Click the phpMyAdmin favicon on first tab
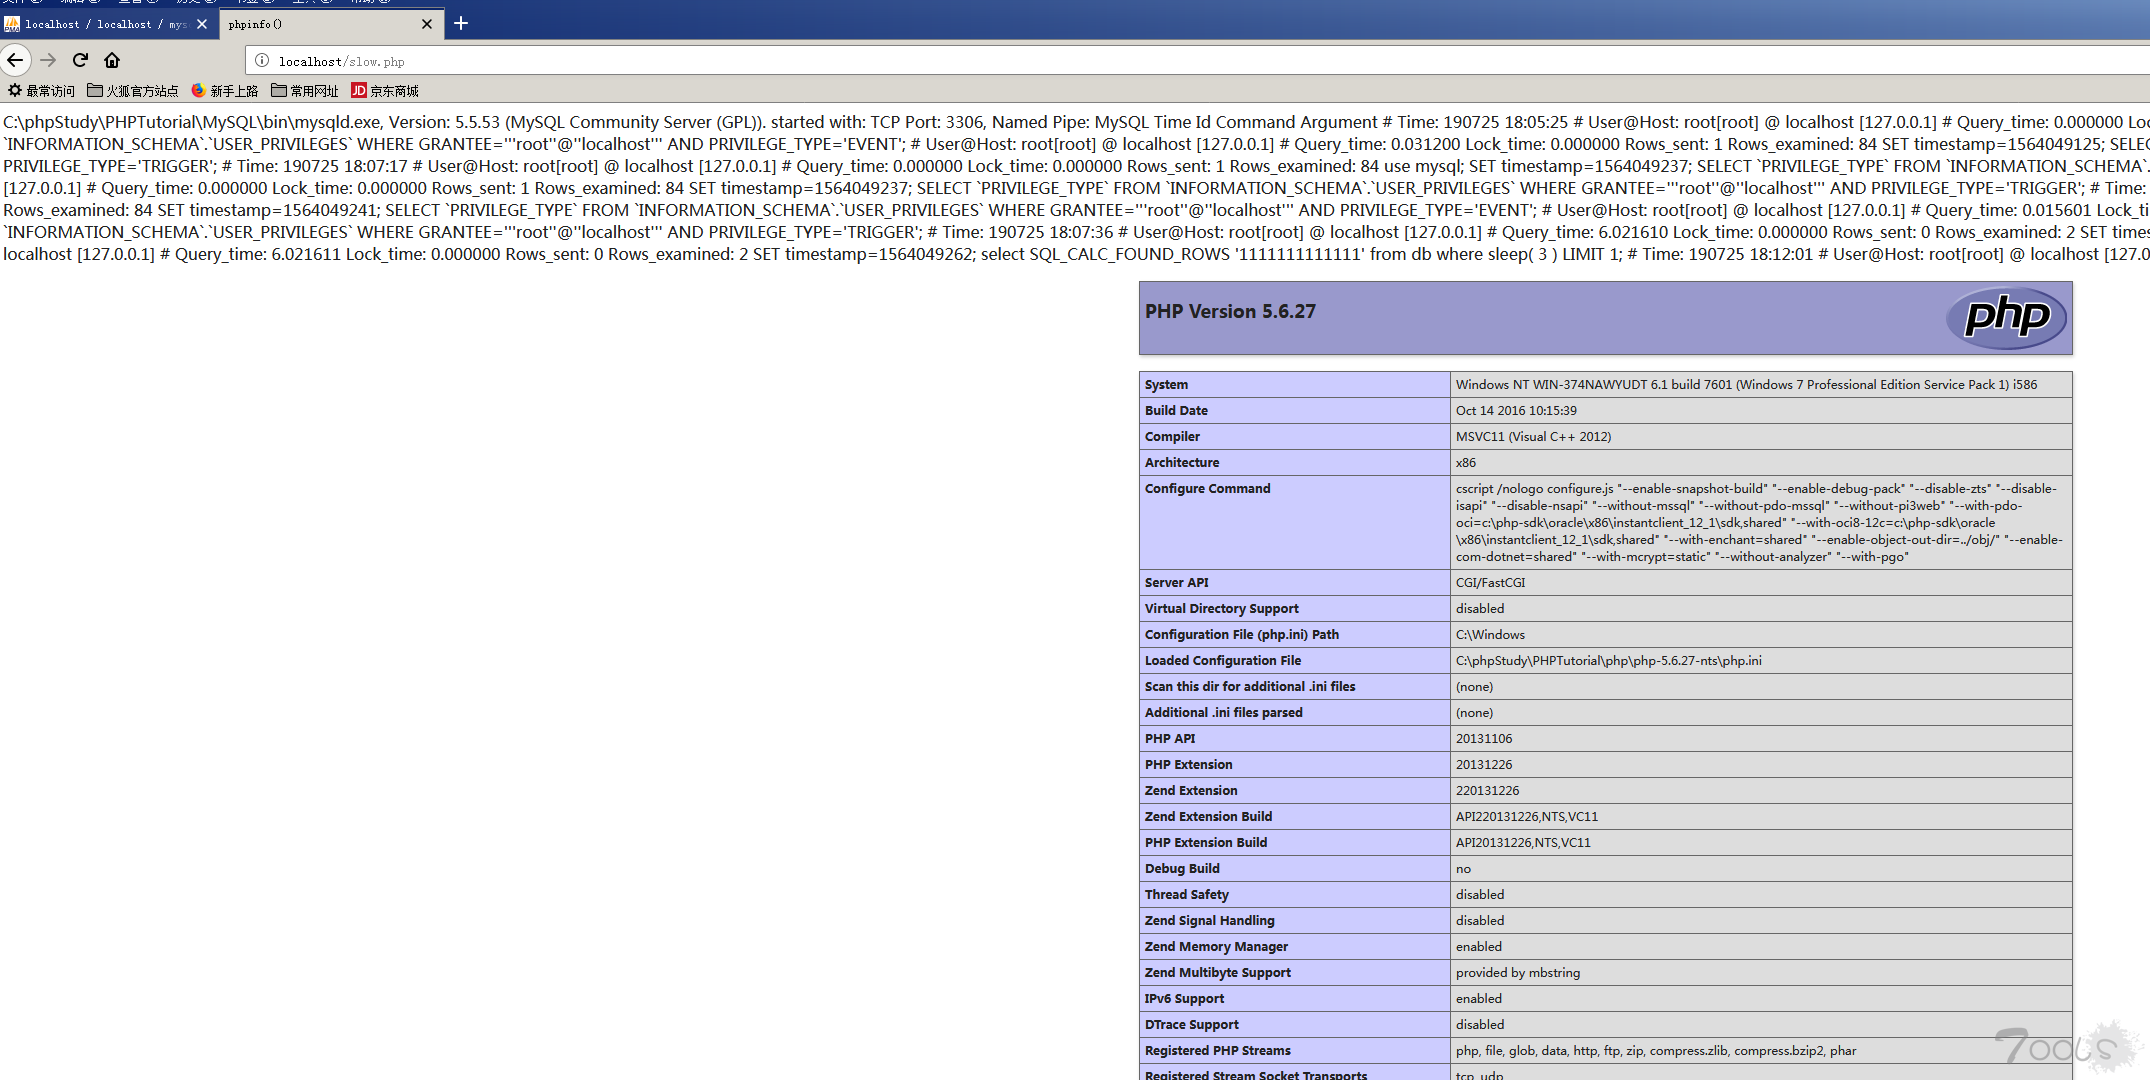This screenshot has width=2150, height=1080. click(12, 24)
